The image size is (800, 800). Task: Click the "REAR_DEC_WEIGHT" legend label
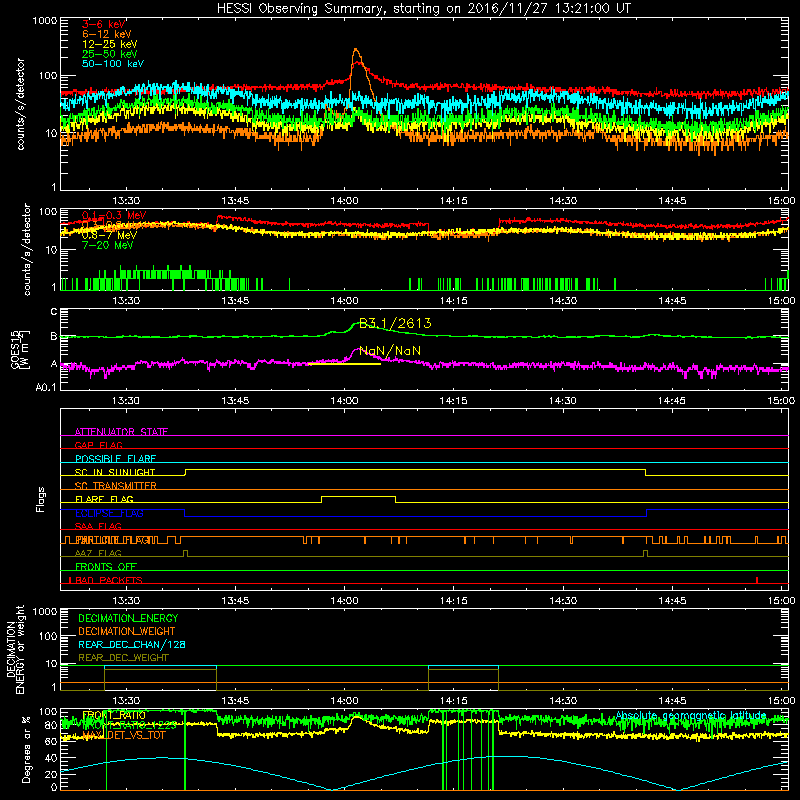(123, 658)
